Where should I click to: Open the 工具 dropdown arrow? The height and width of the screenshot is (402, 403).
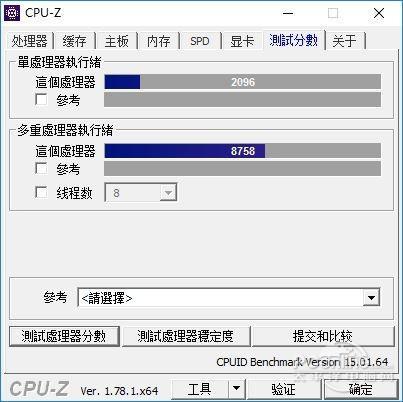(237, 388)
